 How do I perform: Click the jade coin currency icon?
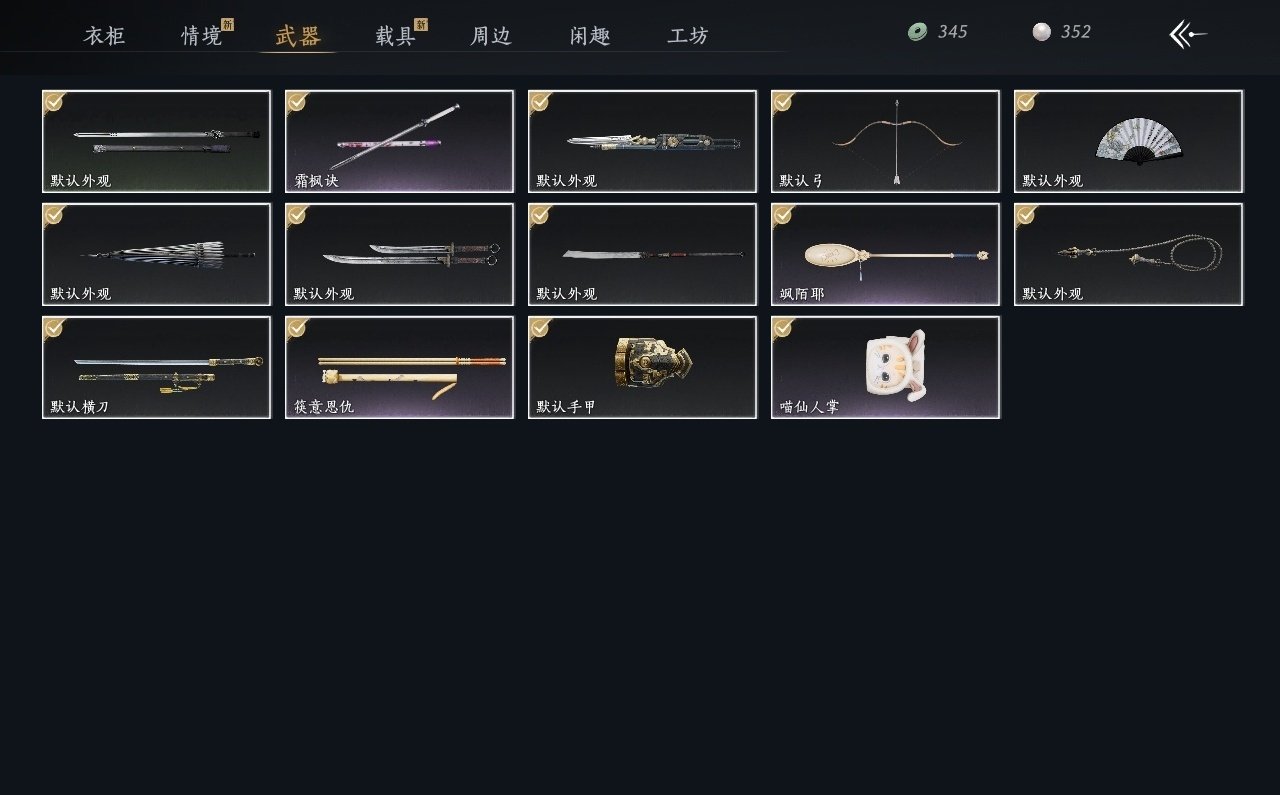click(917, 32)
